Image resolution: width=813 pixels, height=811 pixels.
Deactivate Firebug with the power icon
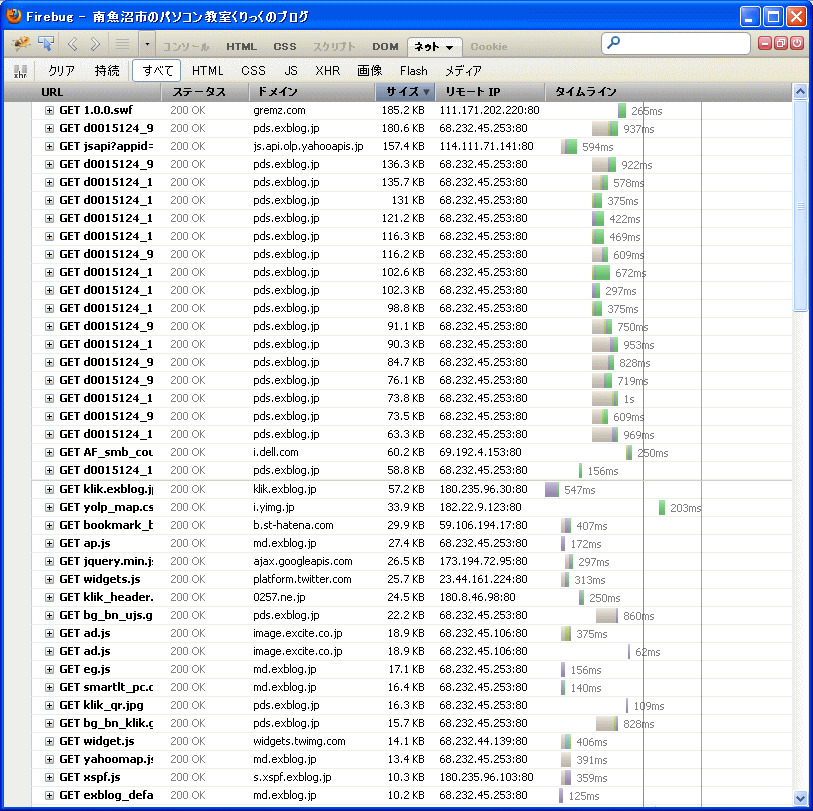[797, 44]
